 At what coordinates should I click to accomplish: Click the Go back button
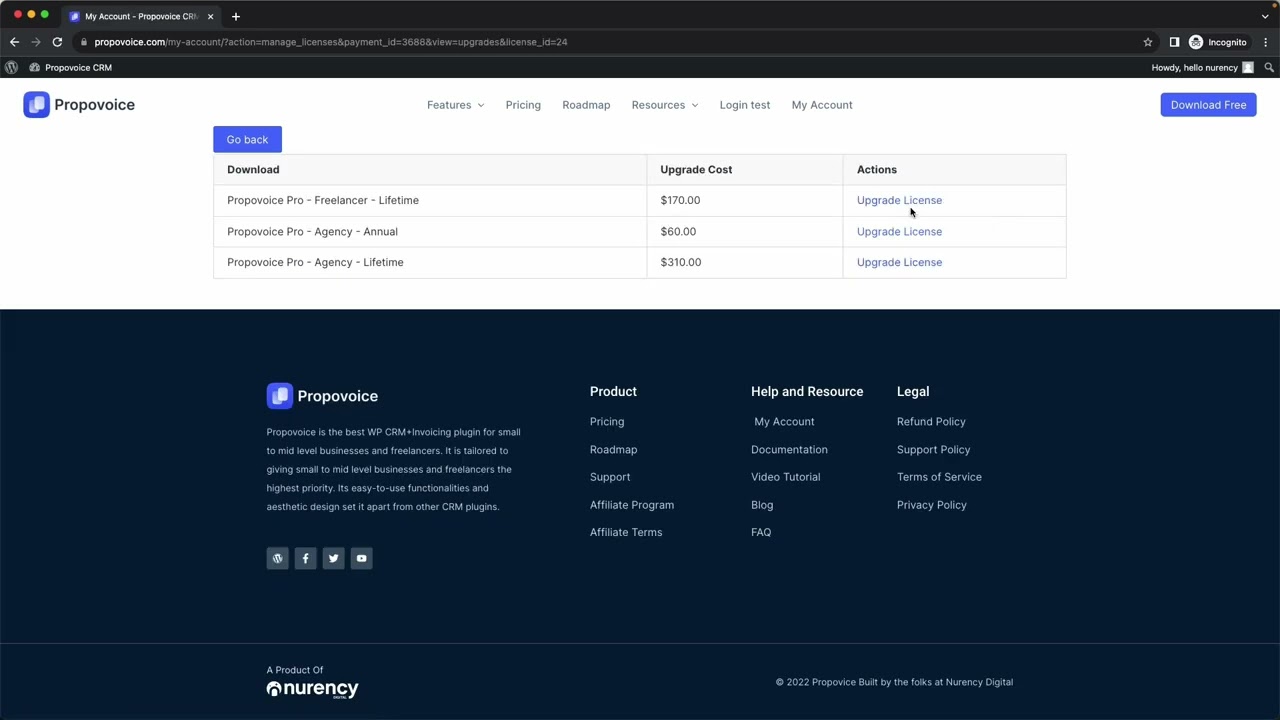pos(247,139)
